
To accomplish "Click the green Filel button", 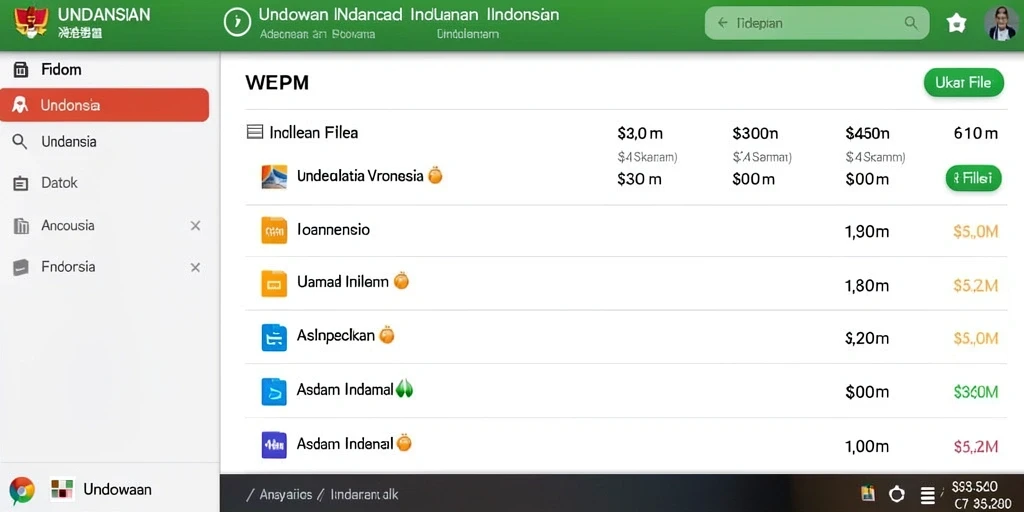I will 973,178.
